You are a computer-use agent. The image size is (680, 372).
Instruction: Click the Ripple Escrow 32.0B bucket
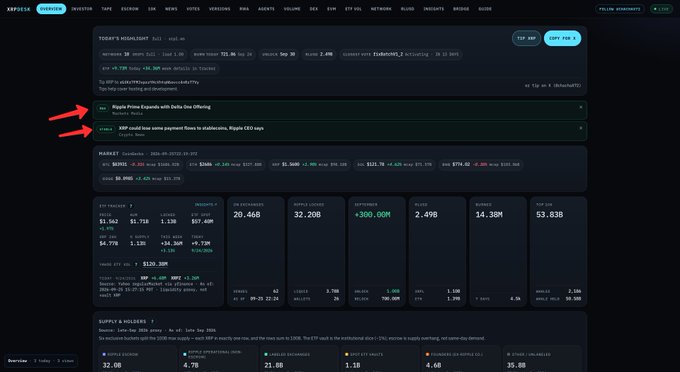[x=138, y=359]
